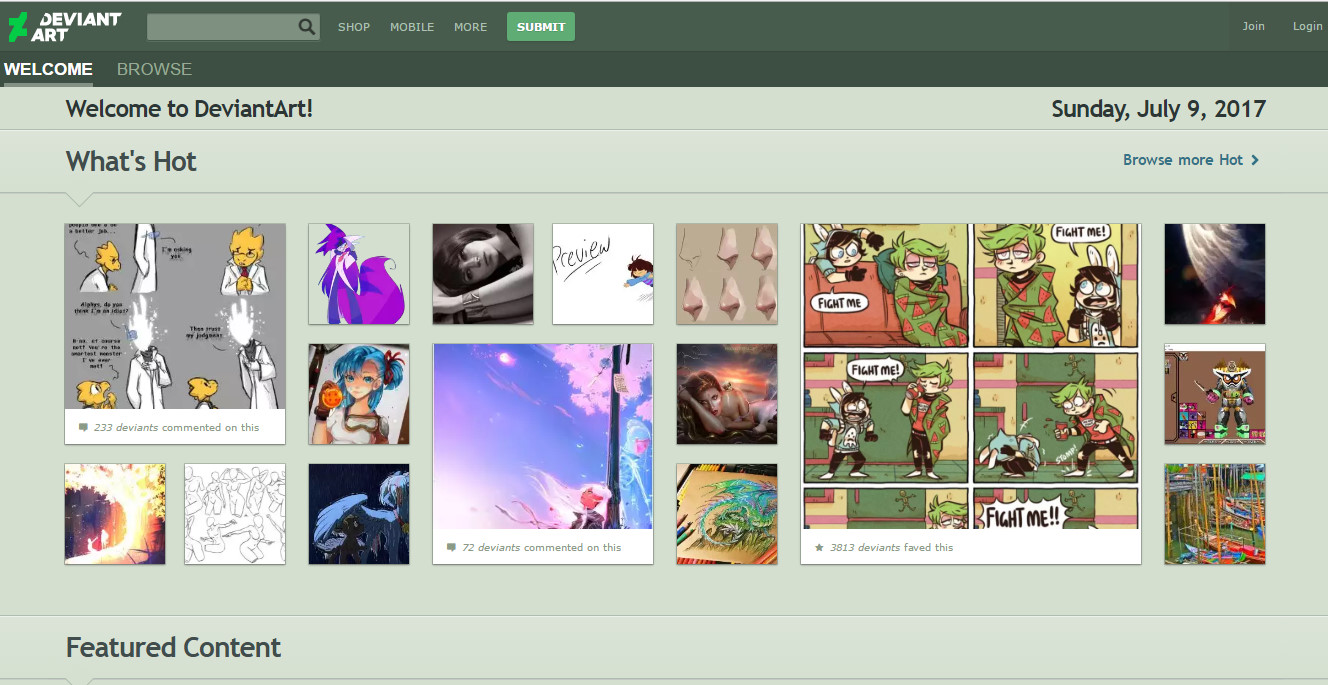1328x685 pixels.
Task: Open the black-and-white woman photo thumbnail
Action: click(x=483, y=274)
